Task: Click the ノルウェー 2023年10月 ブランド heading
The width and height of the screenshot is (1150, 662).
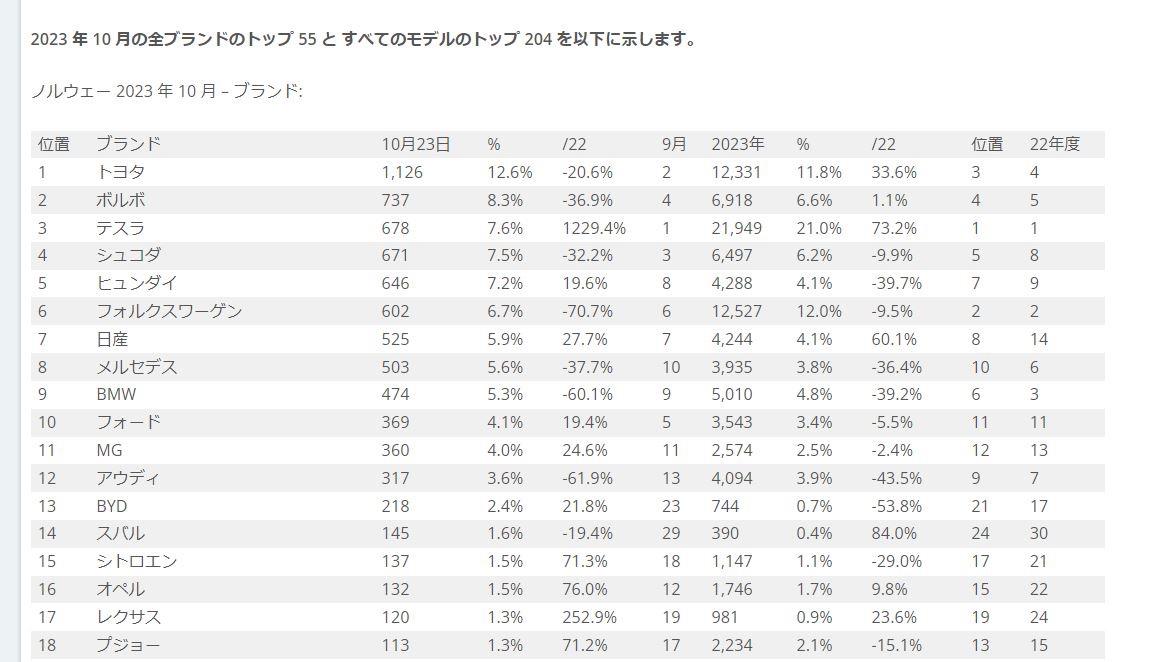Action: 166,91
